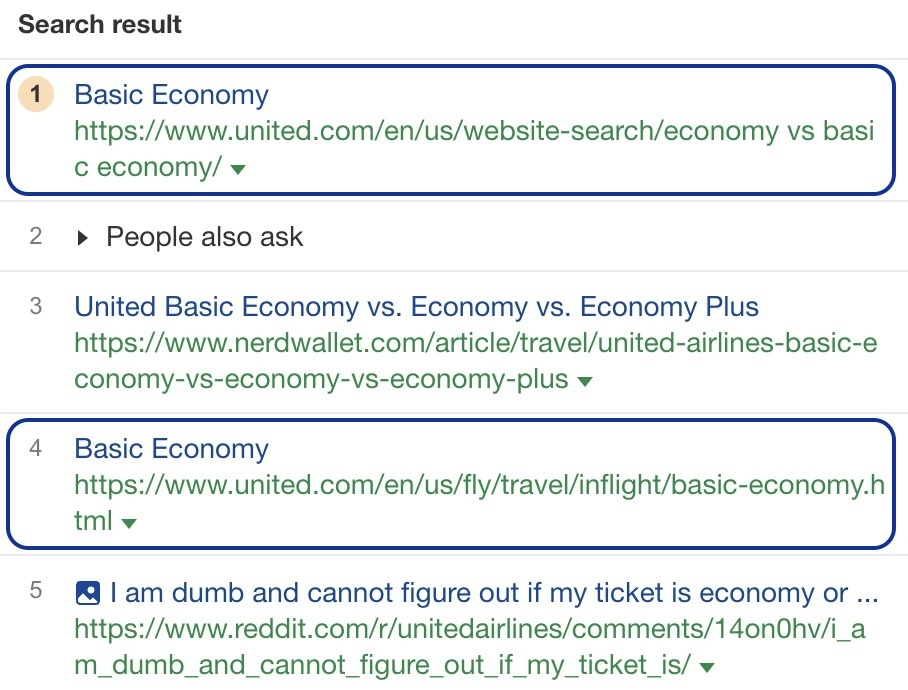Screen dimensions: 908x690
Task: Click the orange position 1 badge
Action: pos(36,95)
